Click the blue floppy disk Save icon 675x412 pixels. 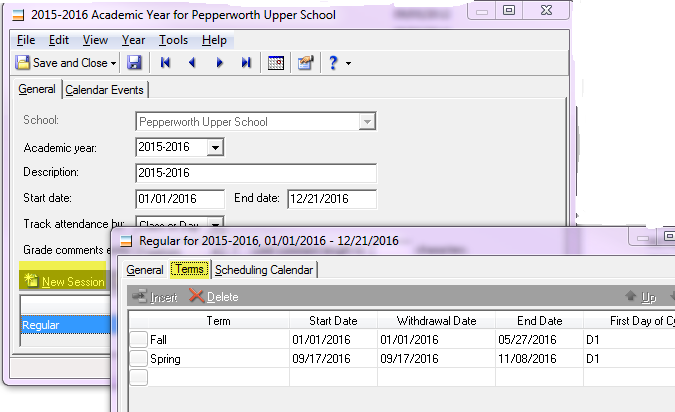pyautogui.click(x=134, y=63)
